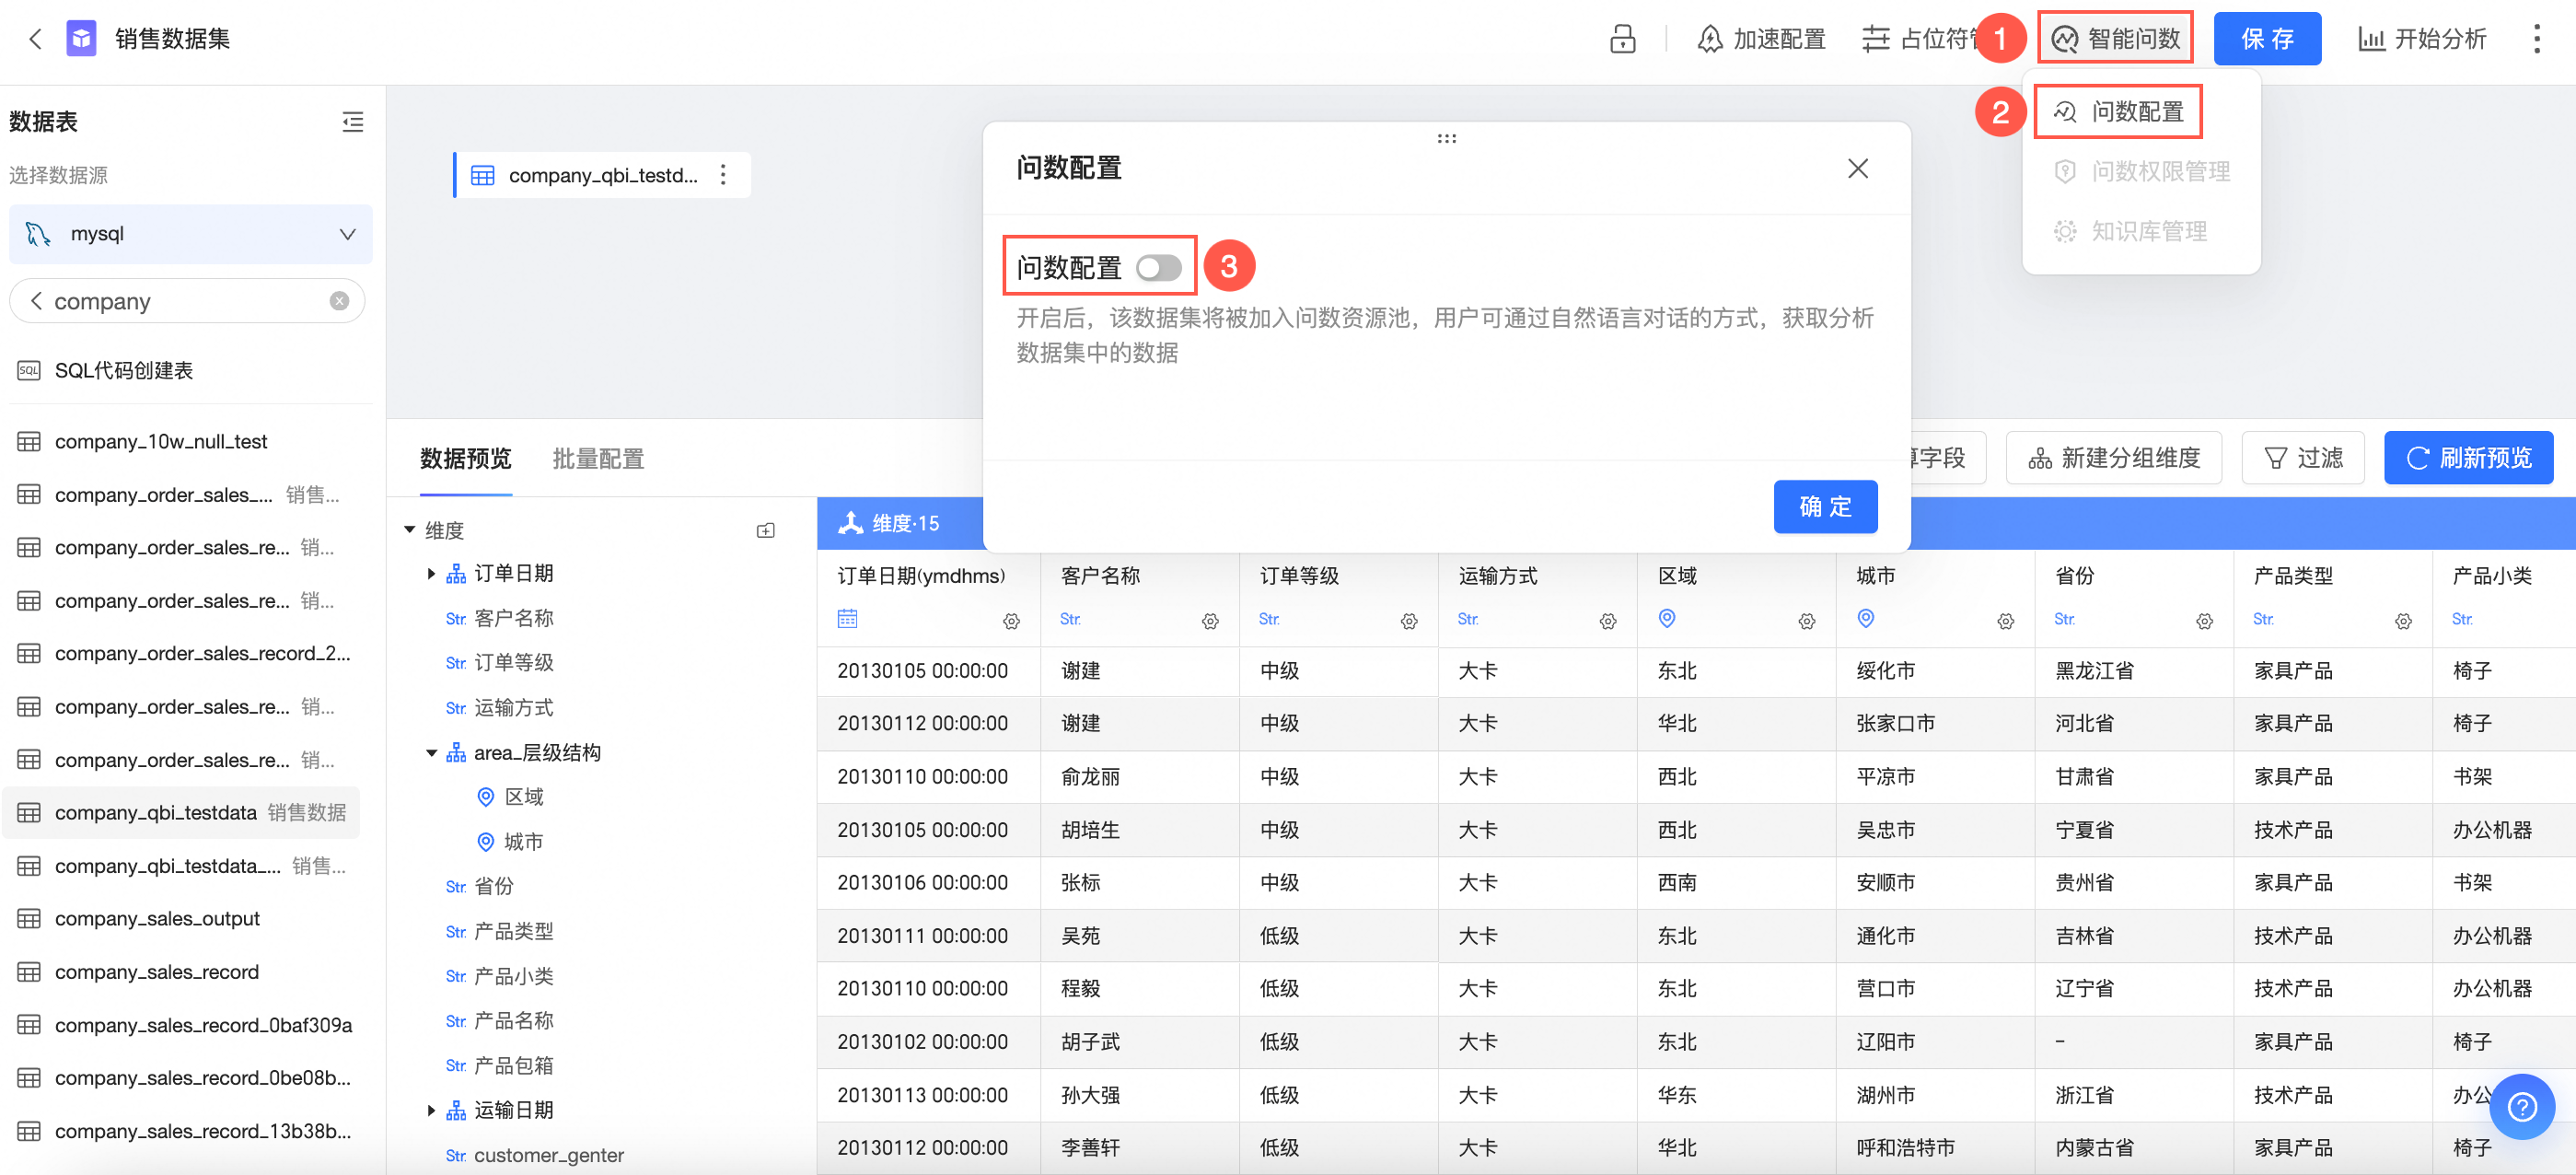Open settings gear for 城市 column
This screenshot has height=1175, width=2576.
[2005, 622]
